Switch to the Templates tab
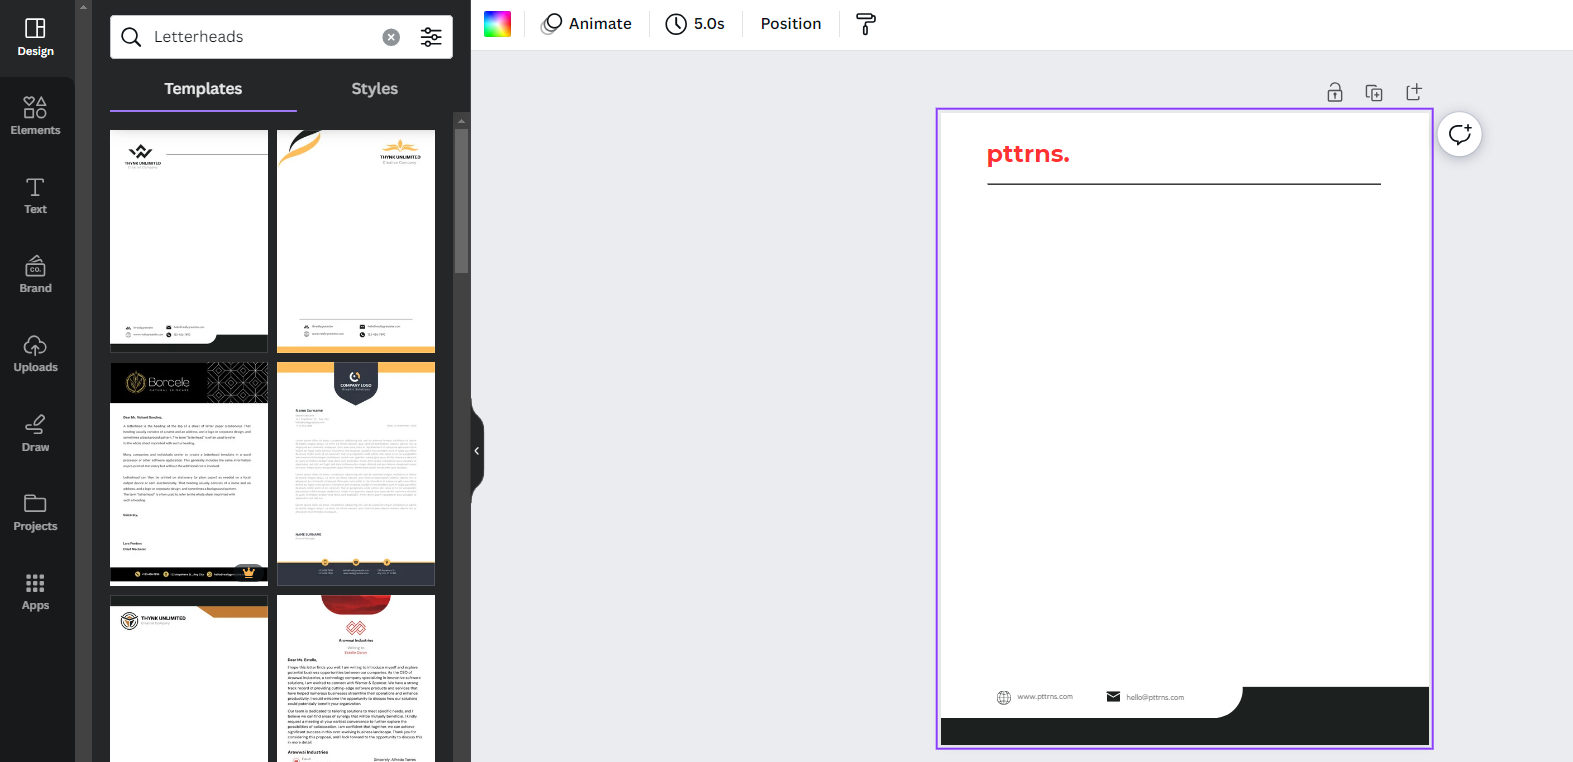 203,89
